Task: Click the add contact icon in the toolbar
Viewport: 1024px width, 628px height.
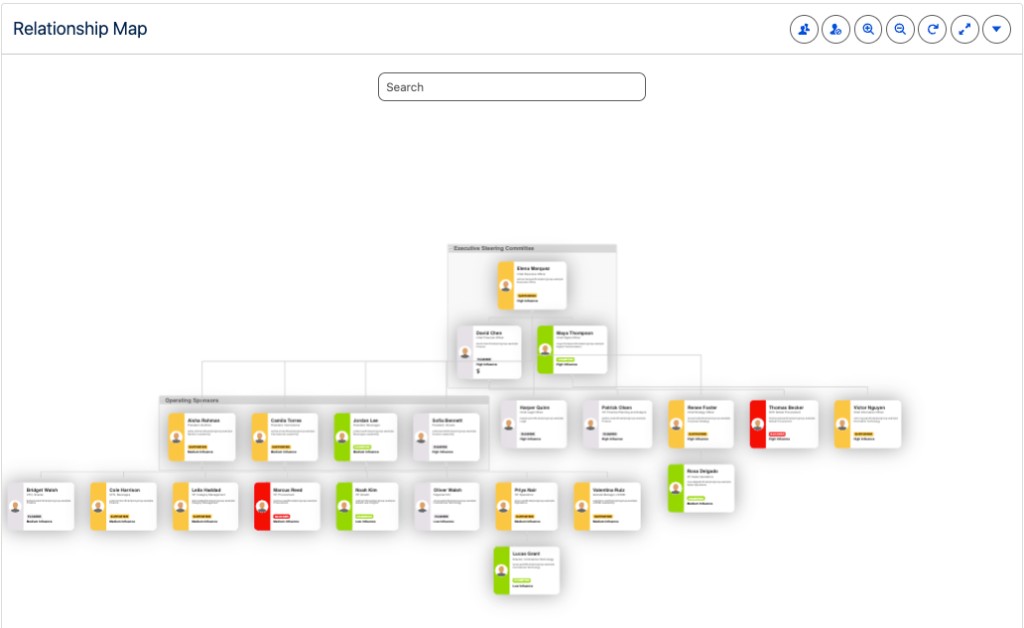Action: pos(804,29)
